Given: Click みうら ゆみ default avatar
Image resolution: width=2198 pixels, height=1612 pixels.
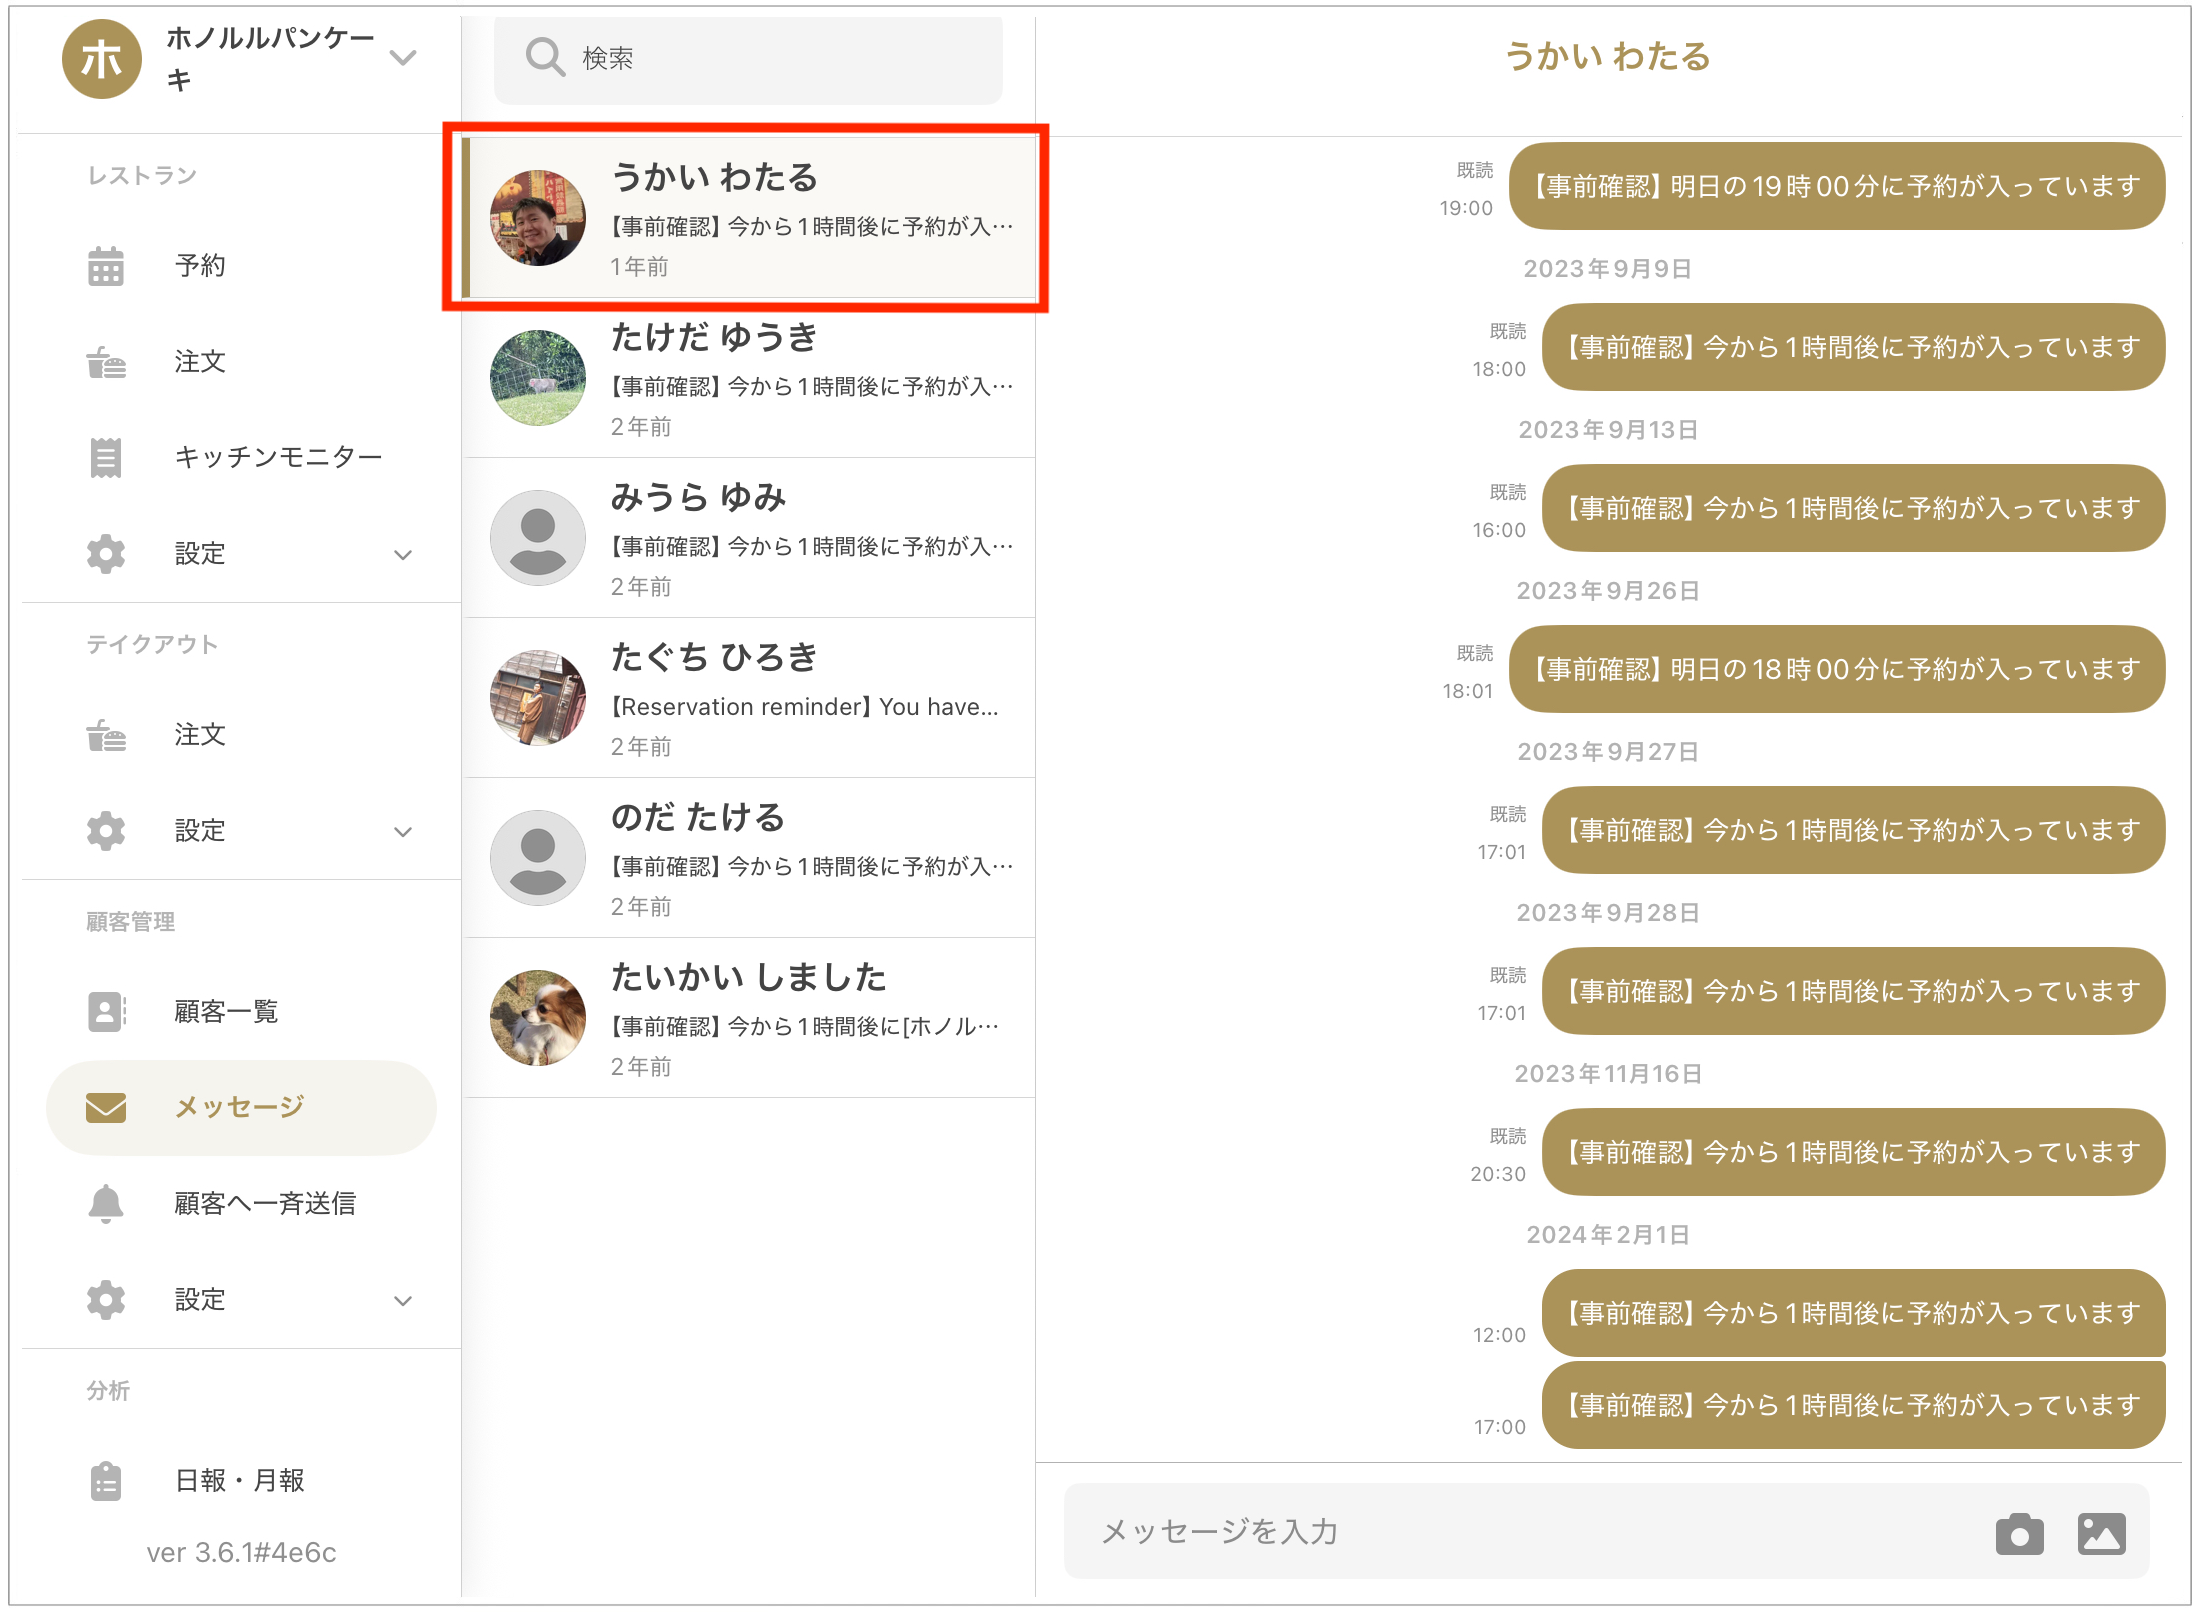Looking at the screenshot, I should tap(538, 538).
